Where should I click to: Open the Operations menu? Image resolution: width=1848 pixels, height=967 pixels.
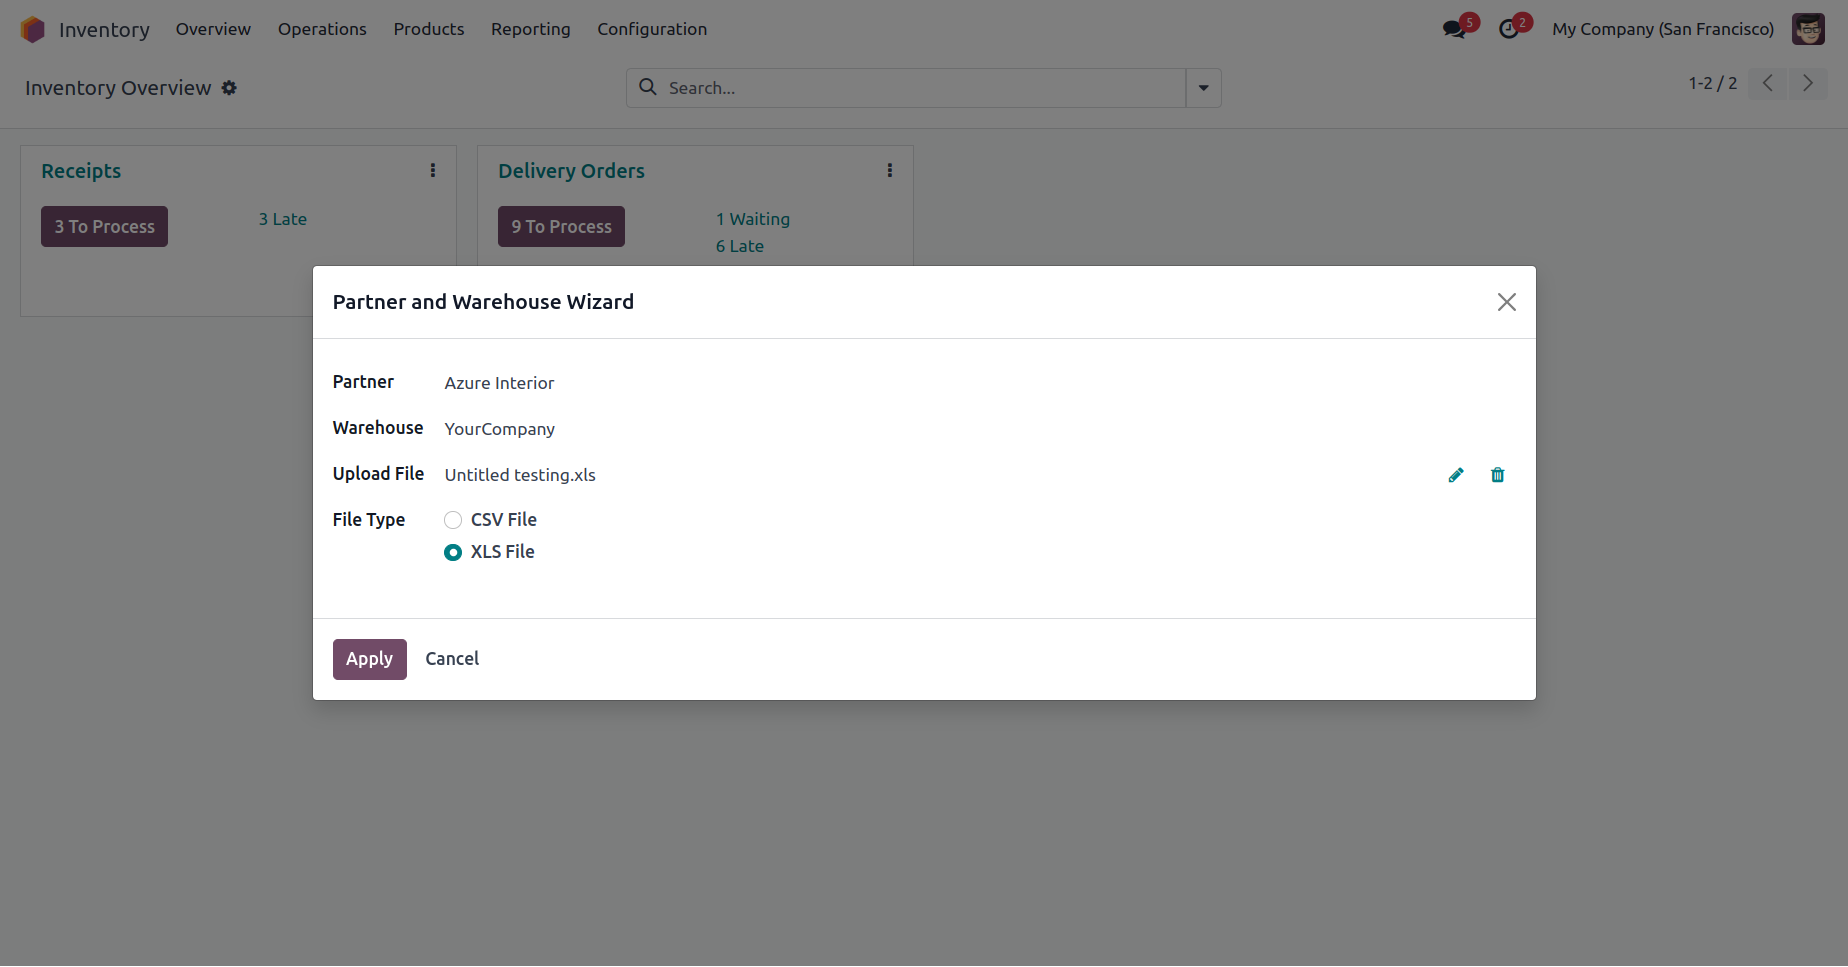[x=322, y=29]
